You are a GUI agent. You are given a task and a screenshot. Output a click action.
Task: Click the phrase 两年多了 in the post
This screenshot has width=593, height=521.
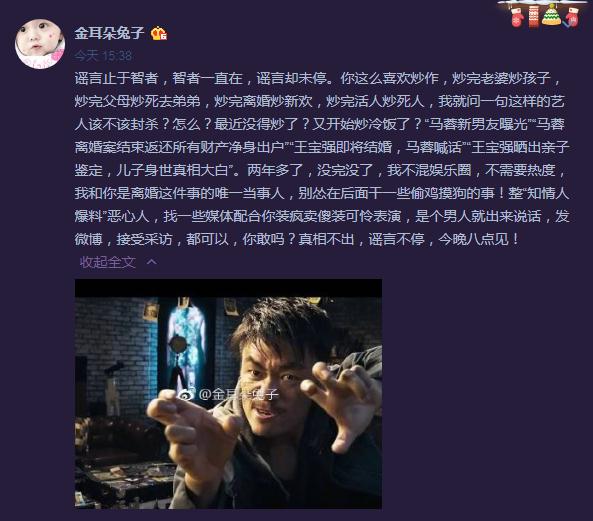click(275, 170)
